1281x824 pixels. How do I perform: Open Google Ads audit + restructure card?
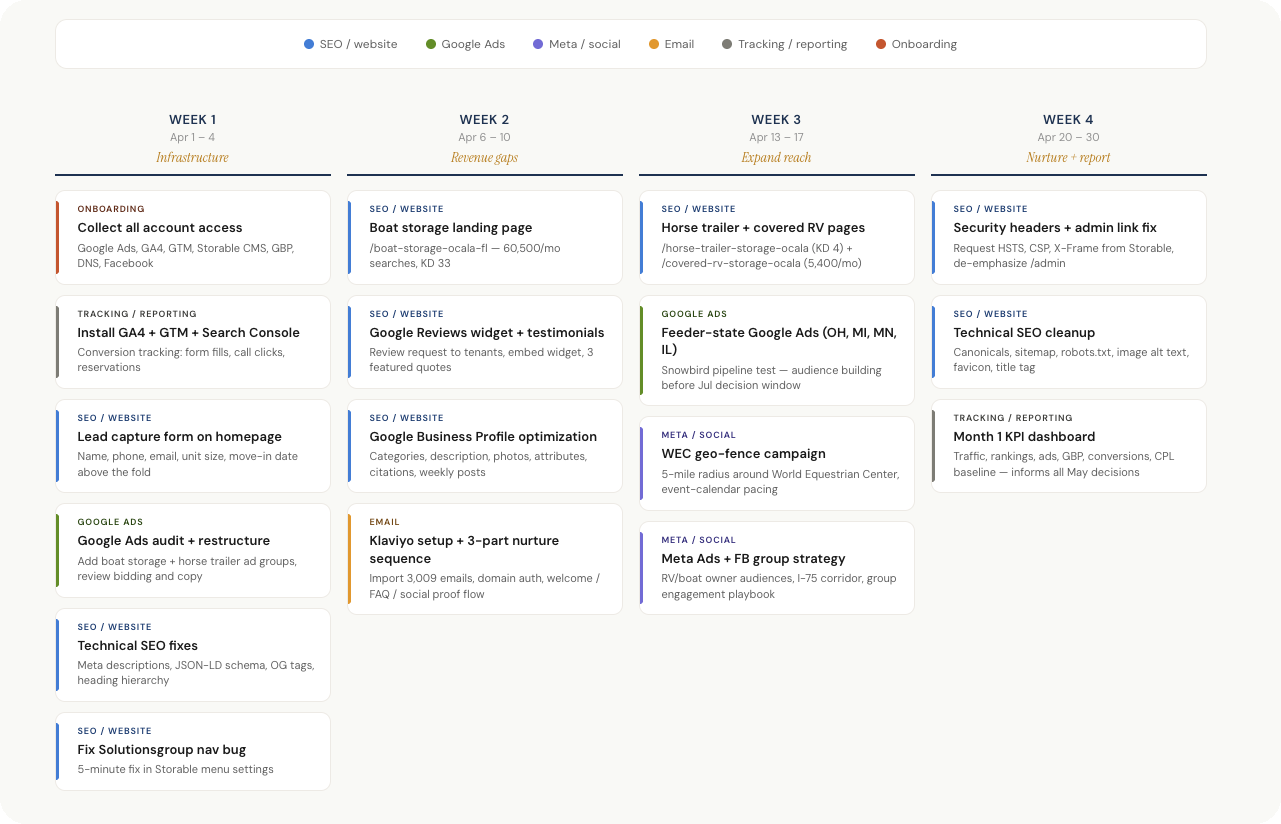(x=193, y=550)
